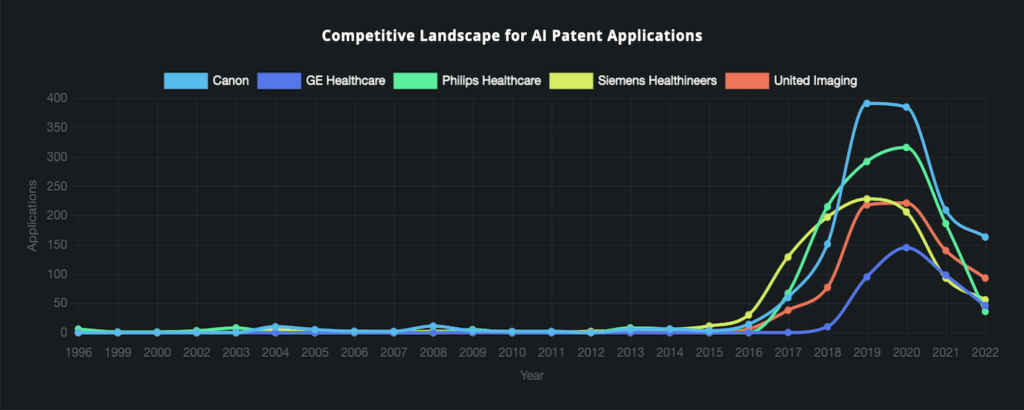Viewport: 1024px width, 410px height.
Task: Toggle United Imaging legend label
Action: [815, 81]
